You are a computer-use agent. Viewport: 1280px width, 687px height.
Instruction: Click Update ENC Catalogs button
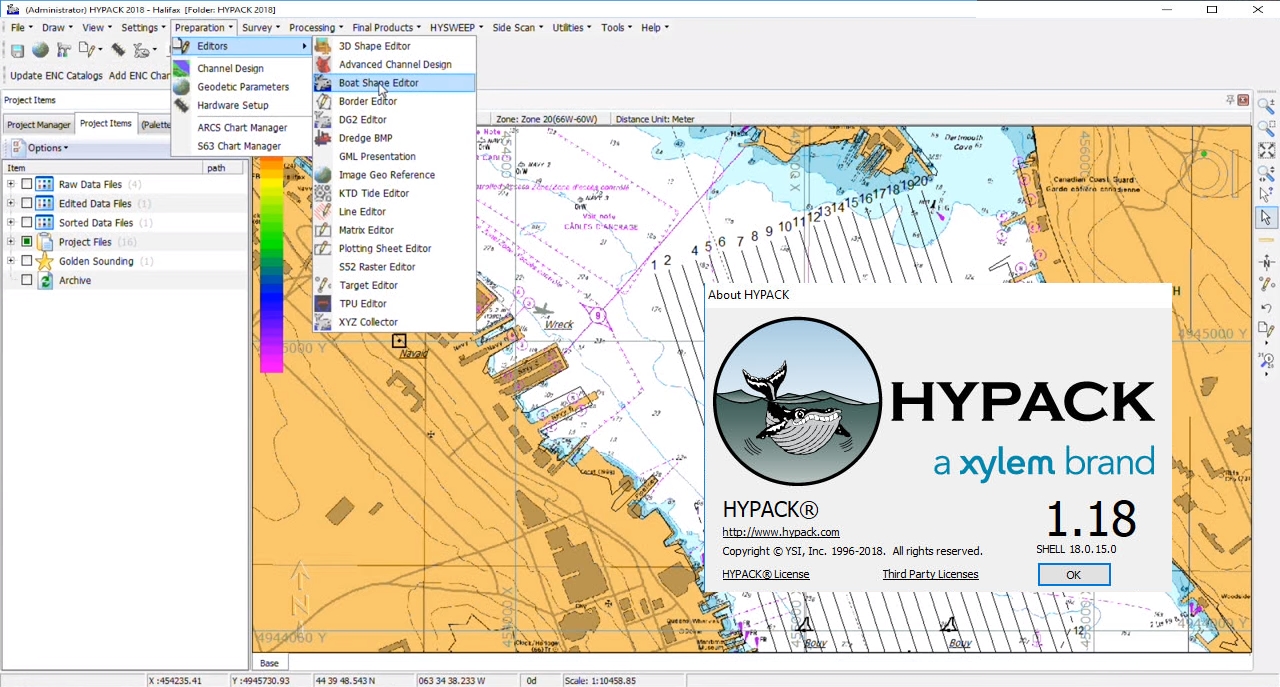coord(56,76)
